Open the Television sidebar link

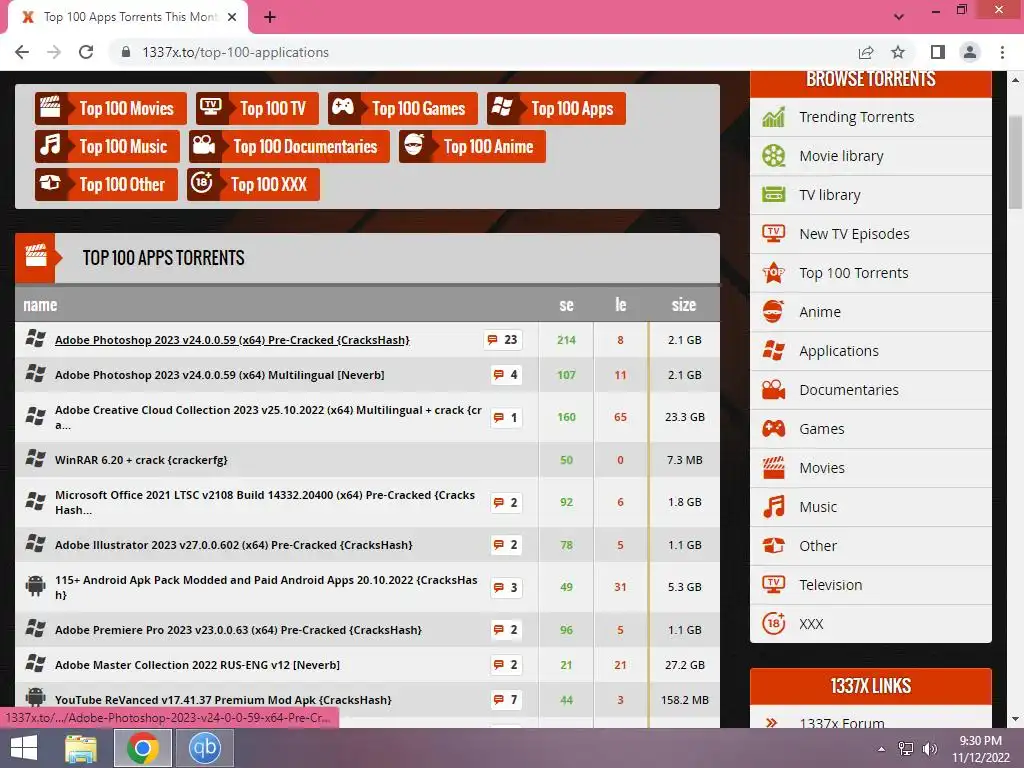pos(831,584)
